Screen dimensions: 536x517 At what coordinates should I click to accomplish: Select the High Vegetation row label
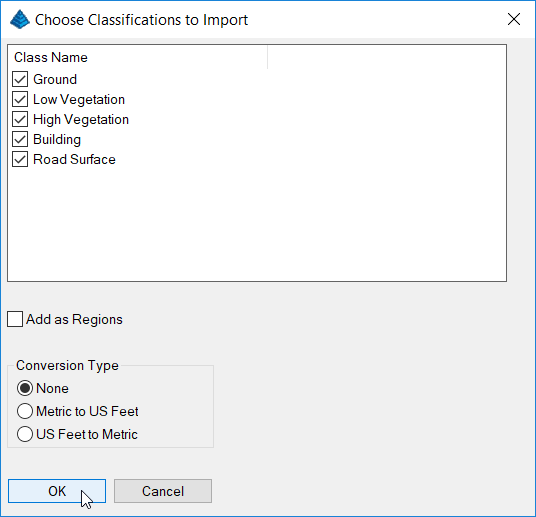(x=81, y=119)
